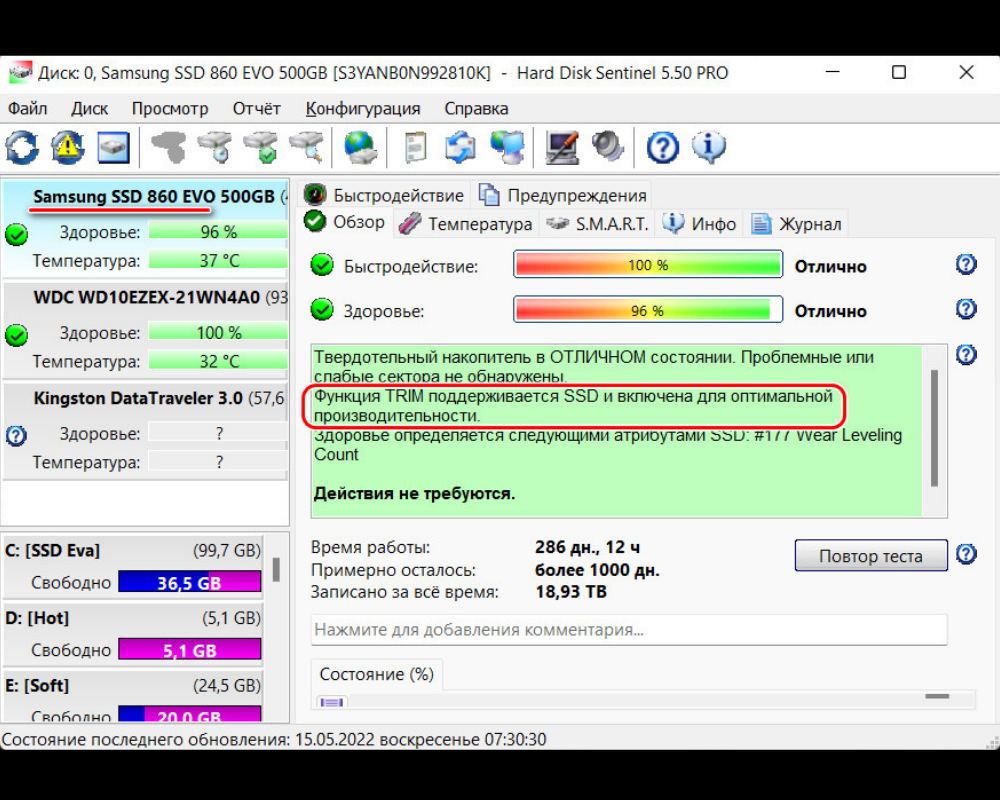1000x800 pixels.
Task: Click the 'более 1000 дн.' value
Action: 597,570
